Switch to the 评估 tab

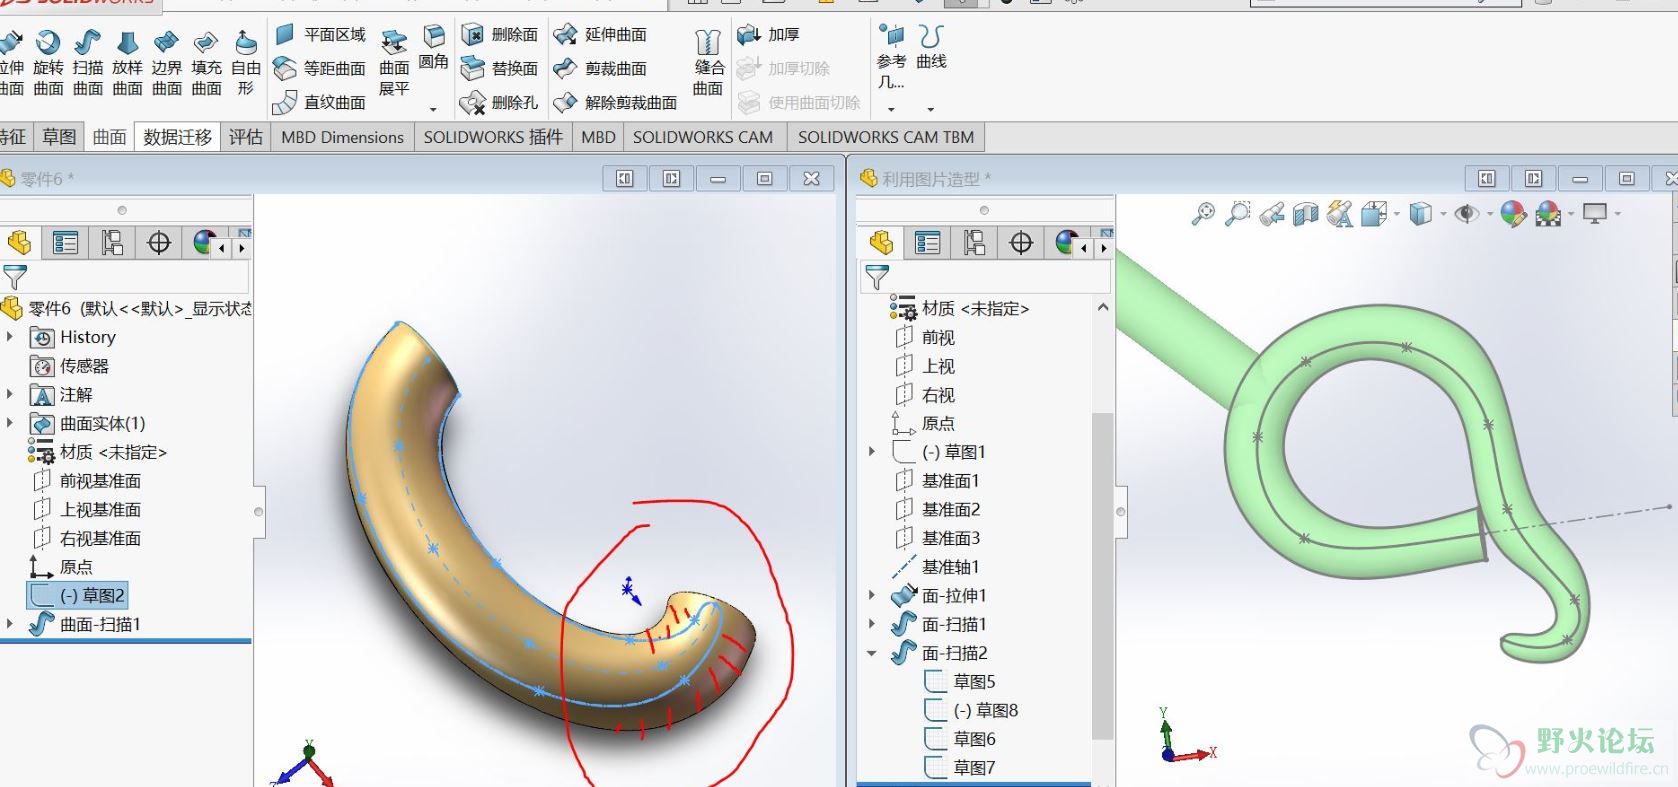coord(245,137)
